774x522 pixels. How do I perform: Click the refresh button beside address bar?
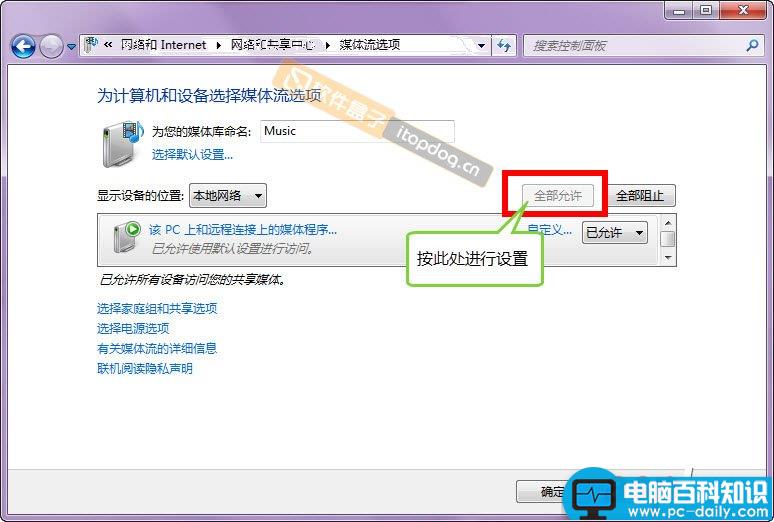pos(504,46)
